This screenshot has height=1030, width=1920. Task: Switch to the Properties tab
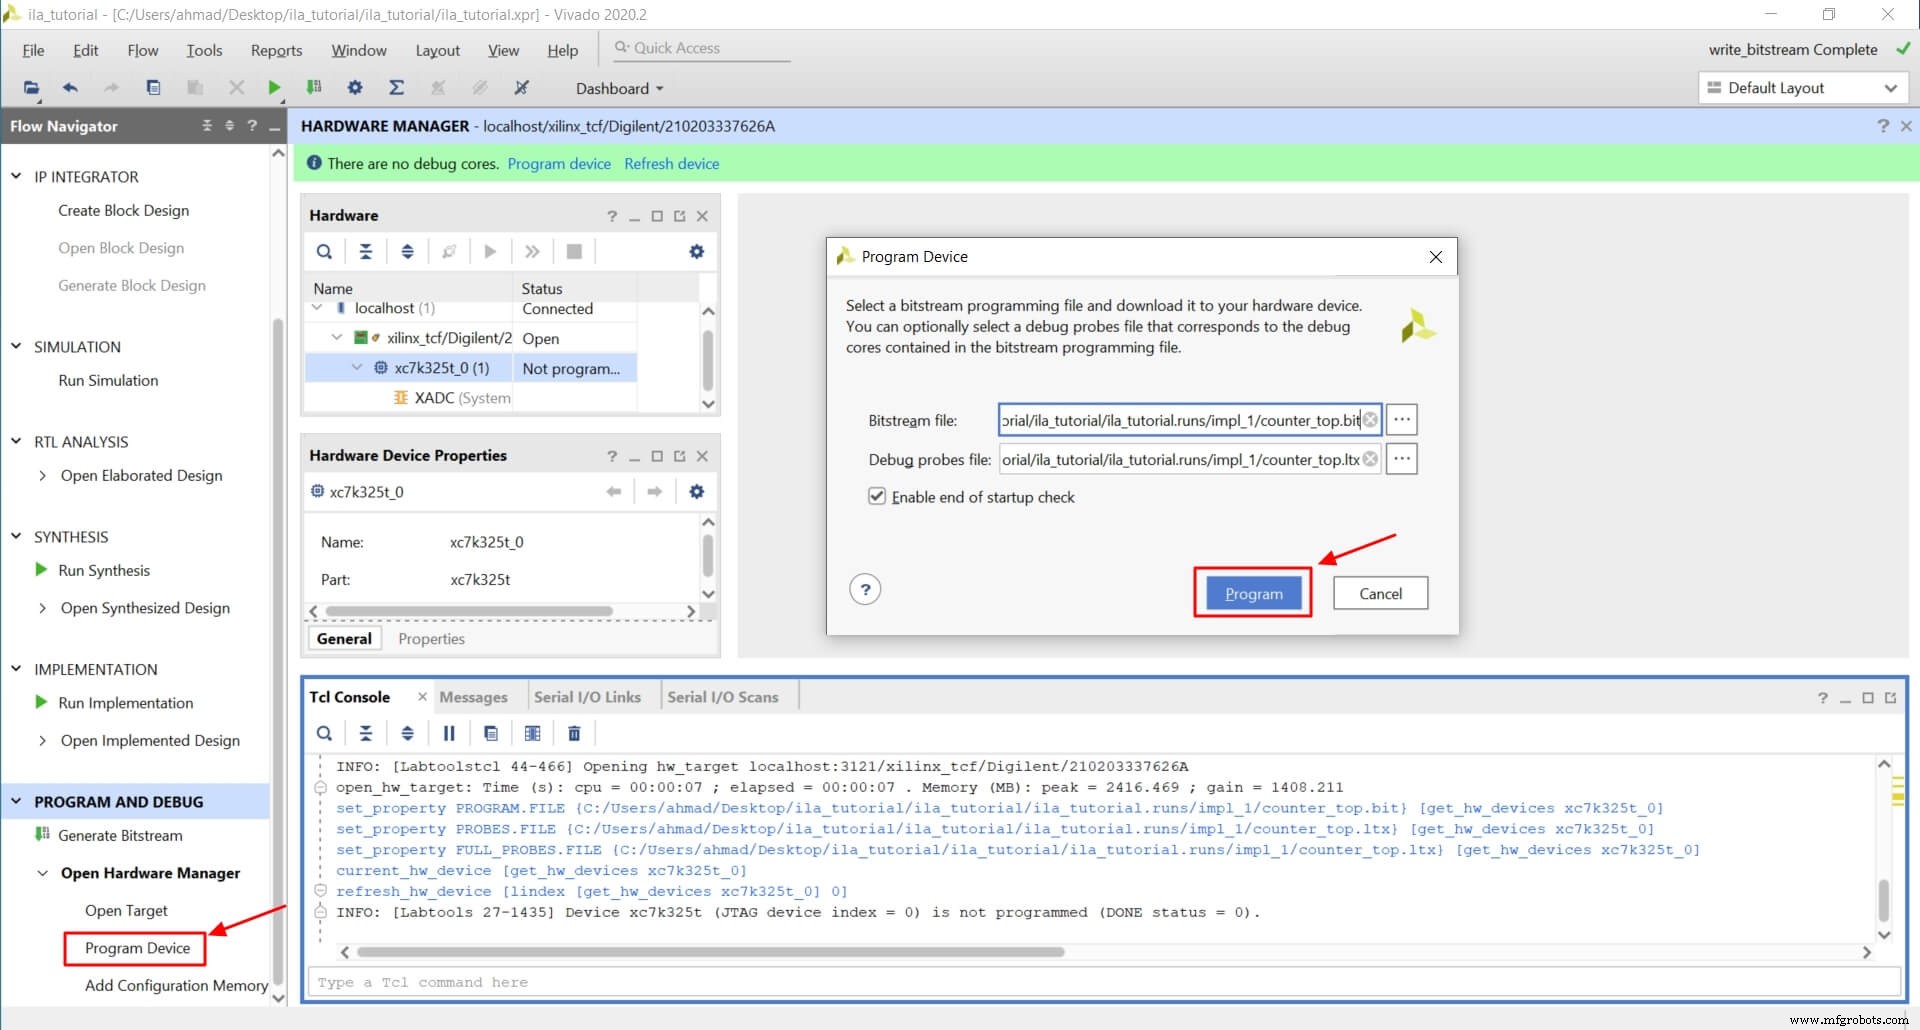431,638
